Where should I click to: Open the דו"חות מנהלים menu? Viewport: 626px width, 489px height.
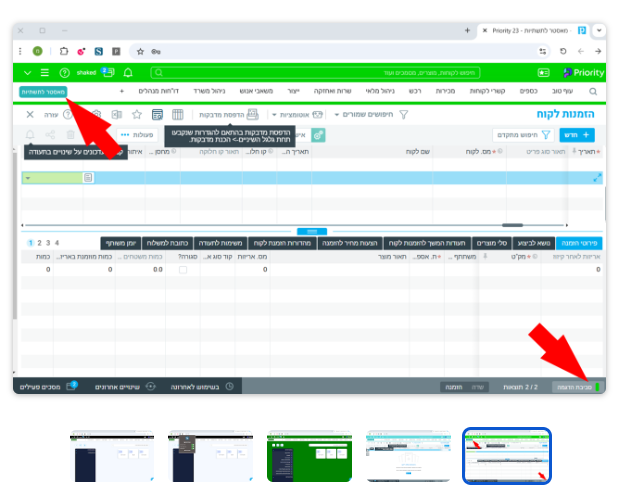158,91
